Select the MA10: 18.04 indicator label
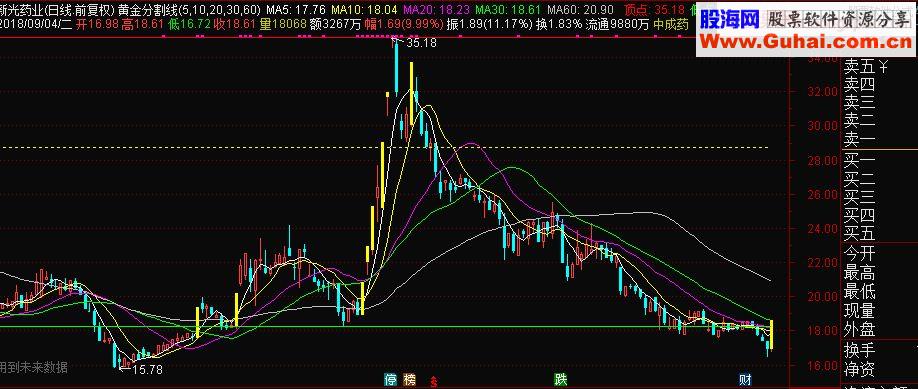The height and width of the screenshot is (389, 918). 364,9
